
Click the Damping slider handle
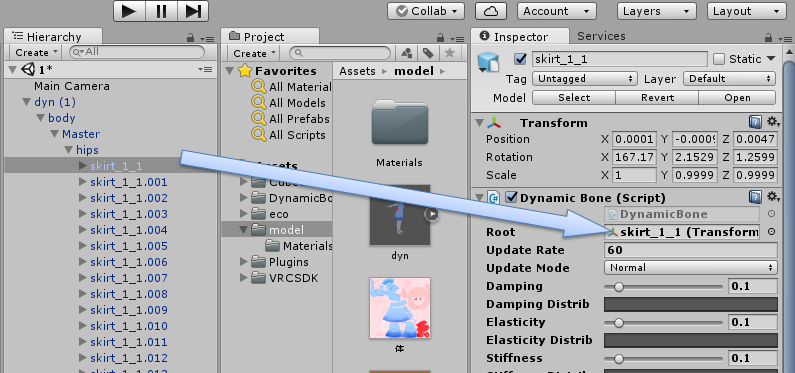pos(619,286)
